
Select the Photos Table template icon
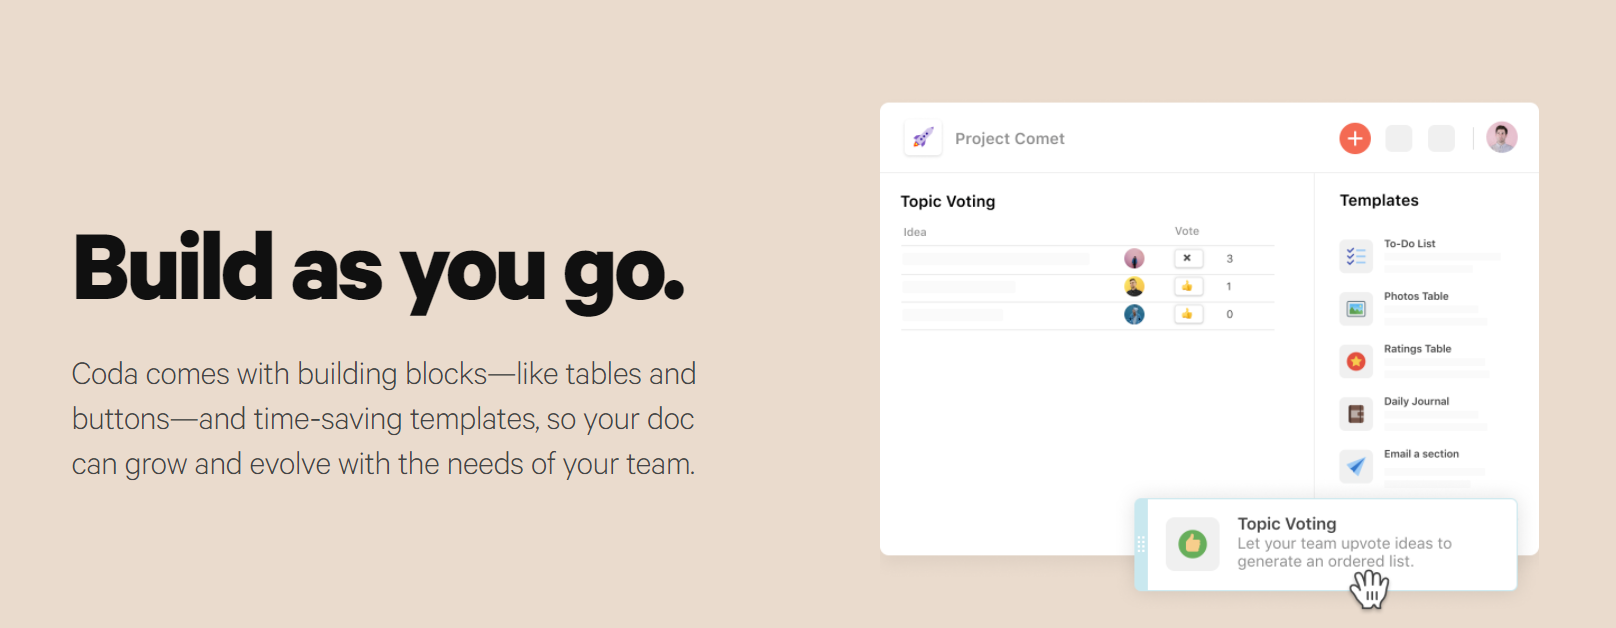[x=1356, y=309]
